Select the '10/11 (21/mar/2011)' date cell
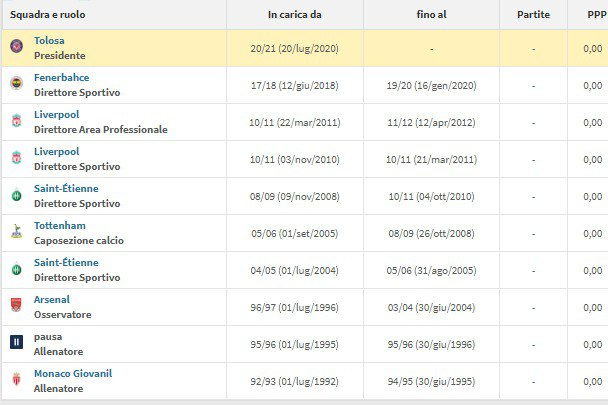This screenshot has height=405, width=608. tap(431, 160)
